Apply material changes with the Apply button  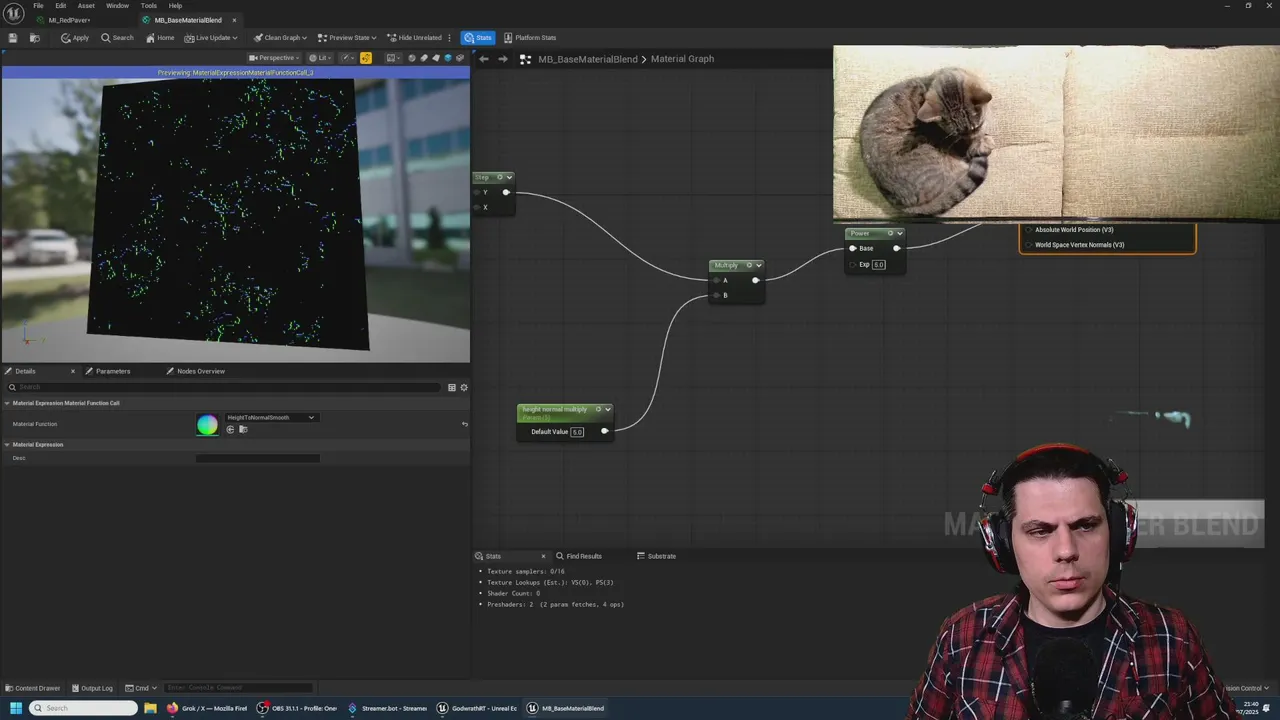pos(75,38)
